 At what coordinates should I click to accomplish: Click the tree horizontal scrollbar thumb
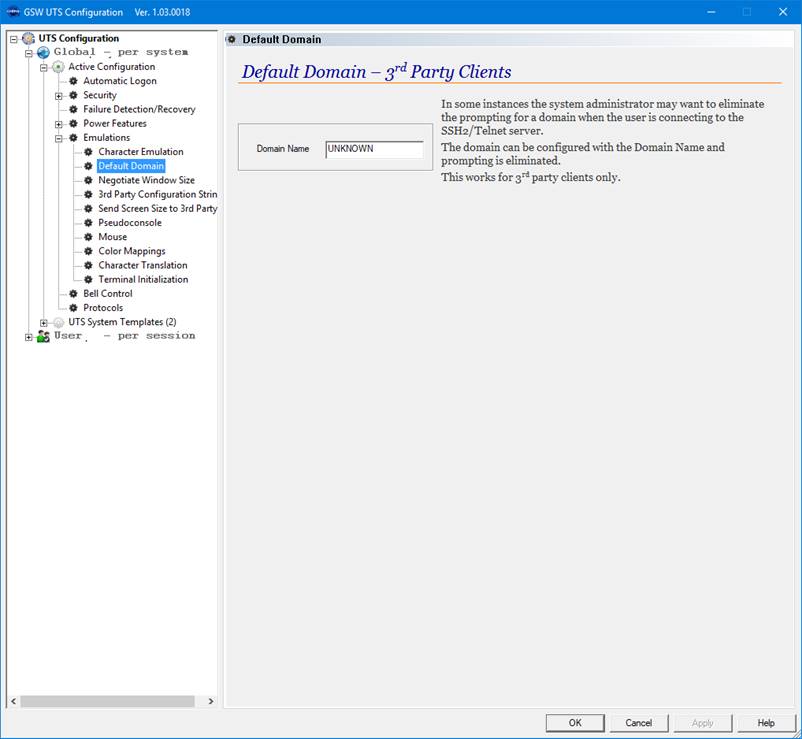[x=107, y=701]
